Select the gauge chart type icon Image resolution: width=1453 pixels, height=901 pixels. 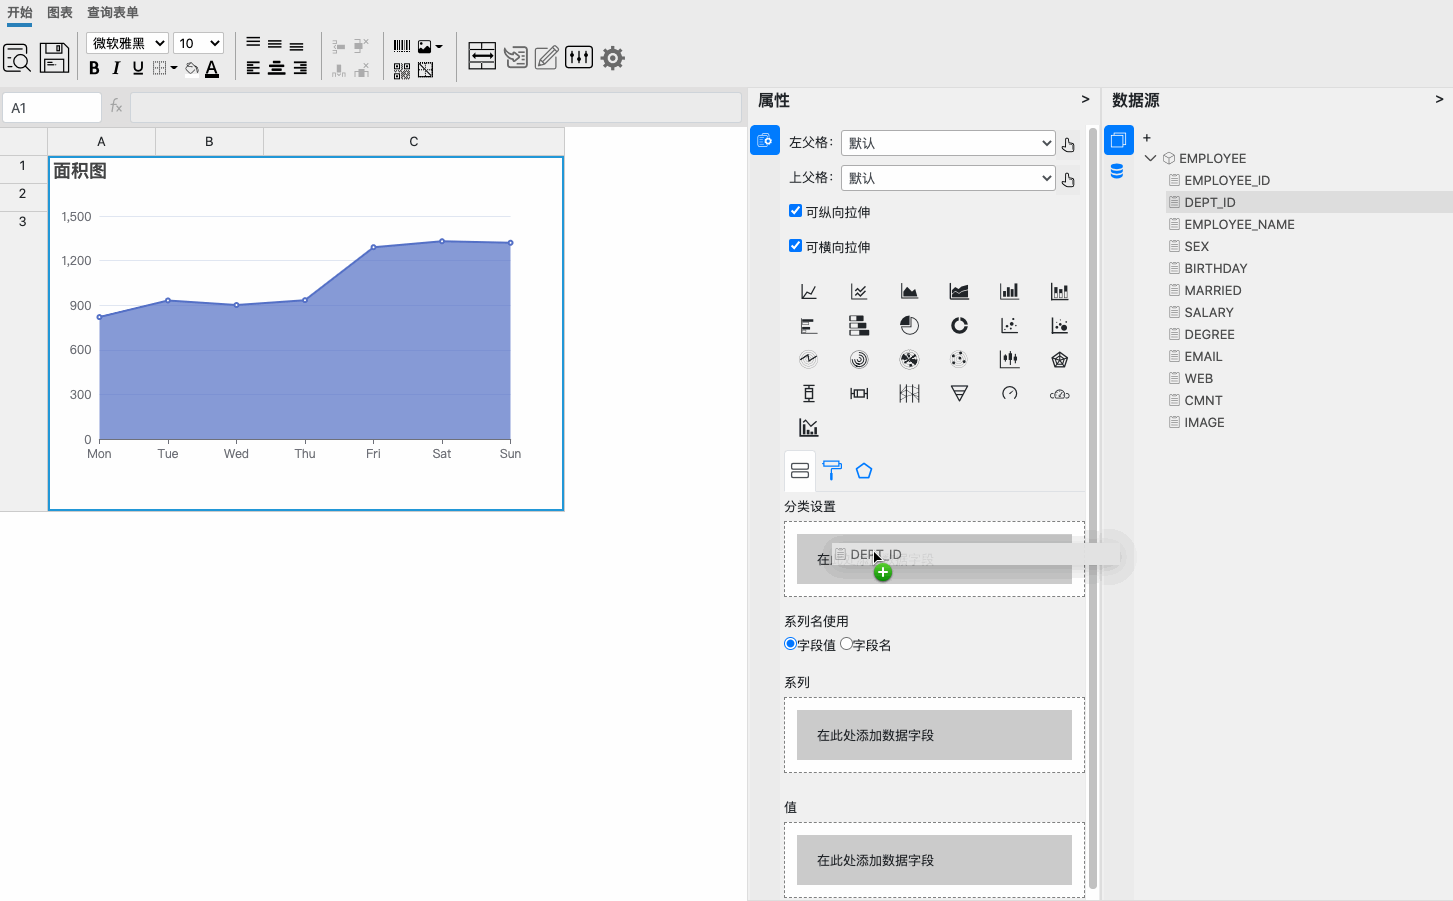pos(1009,393)
